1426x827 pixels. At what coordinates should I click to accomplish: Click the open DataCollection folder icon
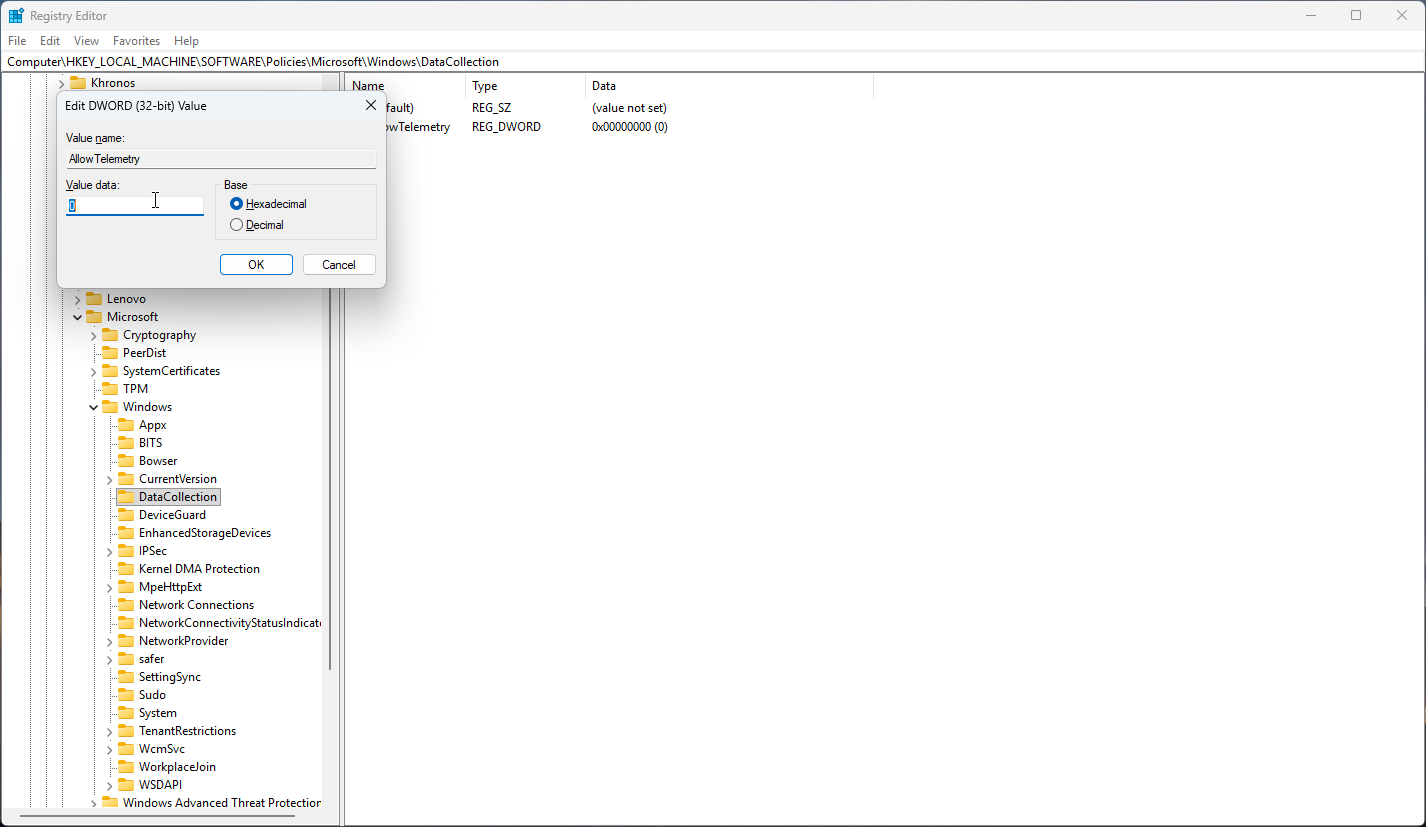coord(126,497)
